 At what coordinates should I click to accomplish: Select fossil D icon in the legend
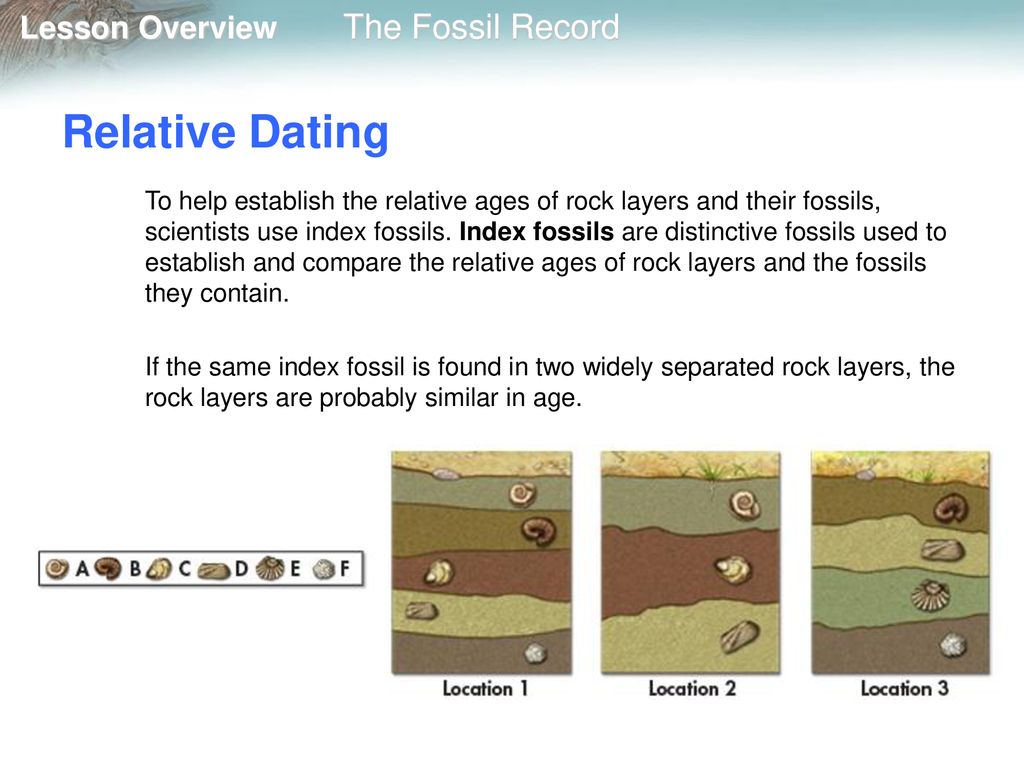pyautogui.click(x=214, y=571)
